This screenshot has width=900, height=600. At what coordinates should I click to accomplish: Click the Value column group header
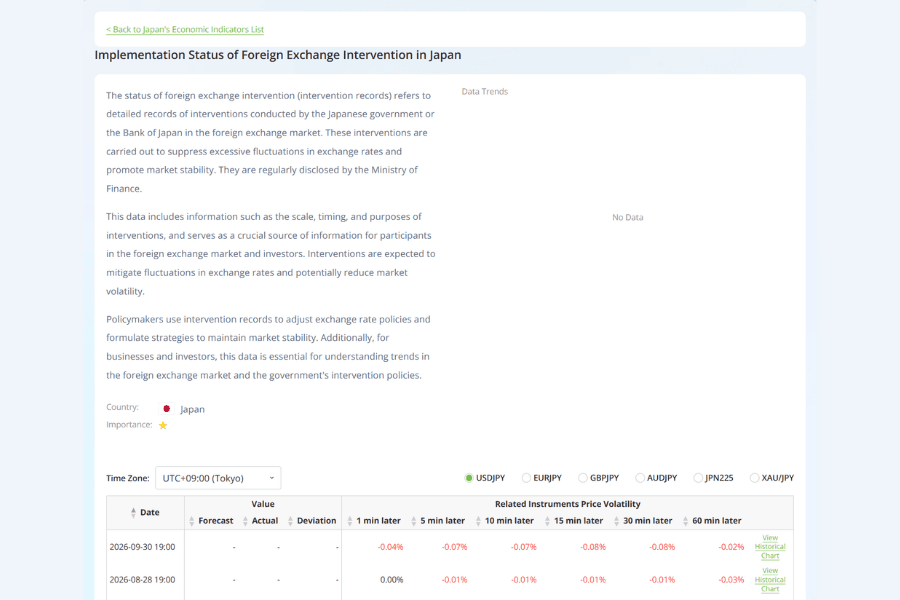point(263,504)
